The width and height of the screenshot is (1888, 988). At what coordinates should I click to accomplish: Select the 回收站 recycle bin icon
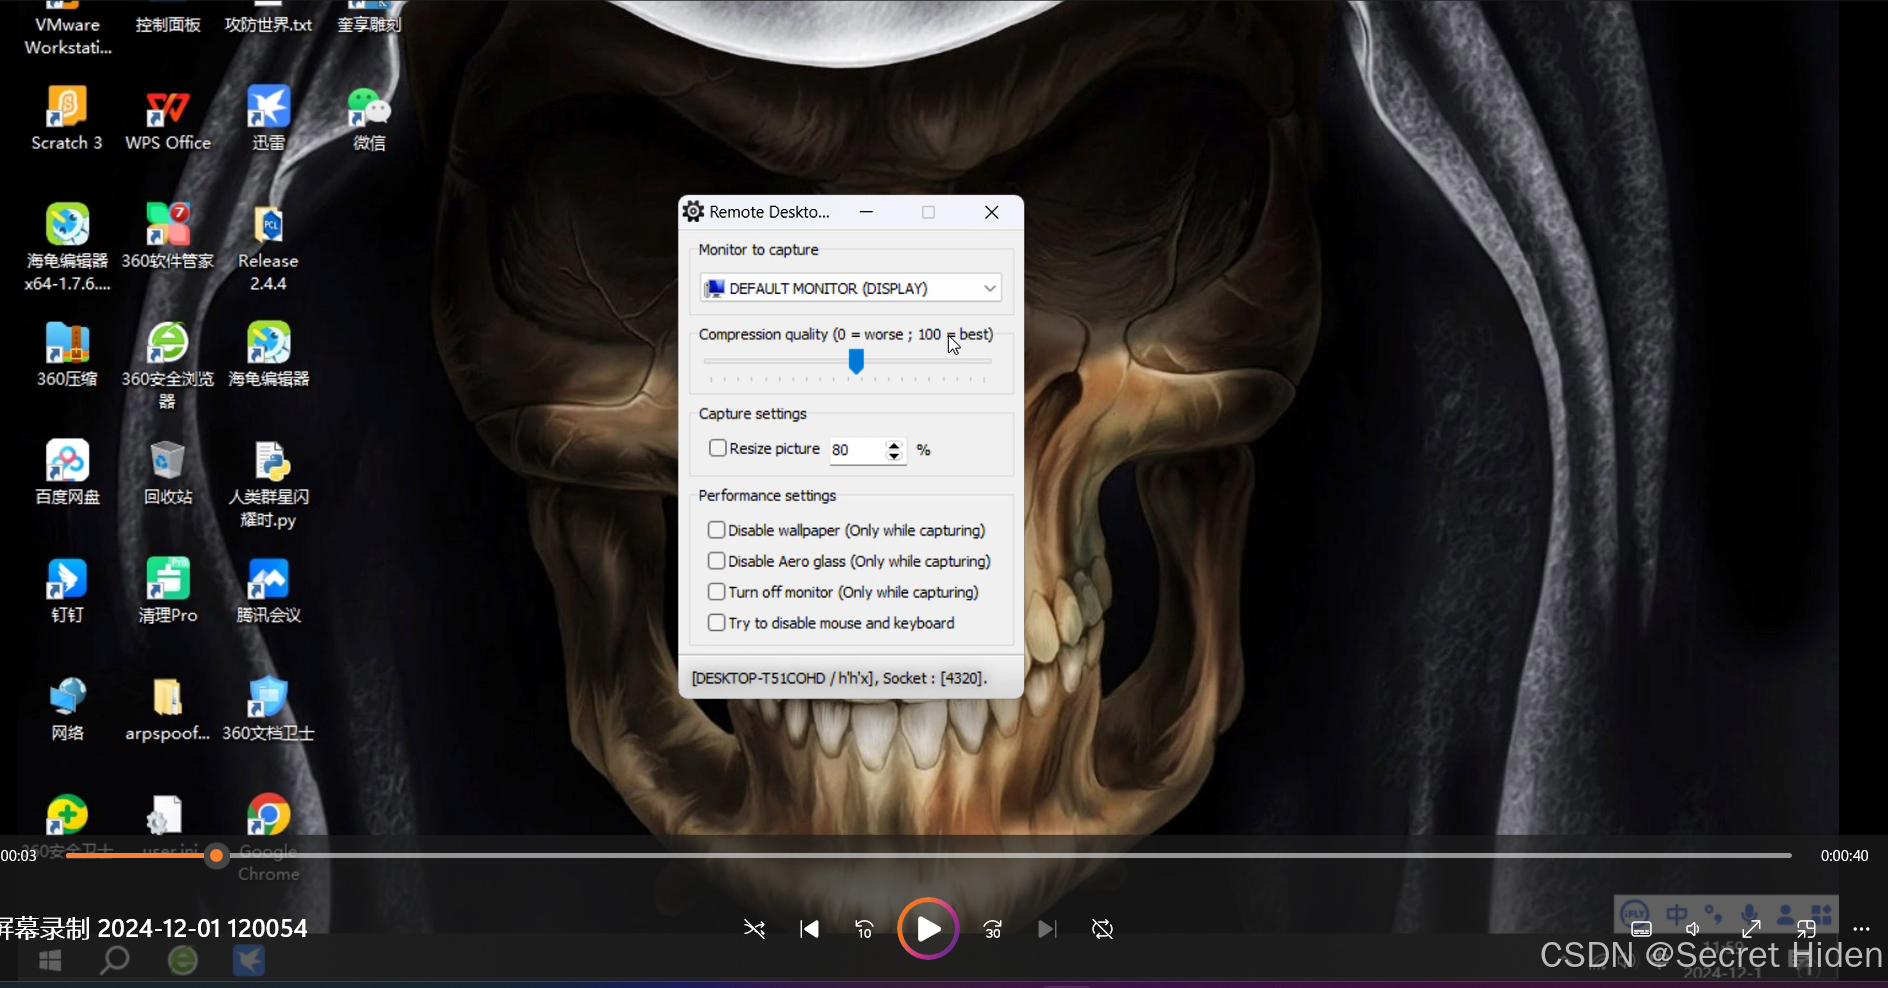168,472
